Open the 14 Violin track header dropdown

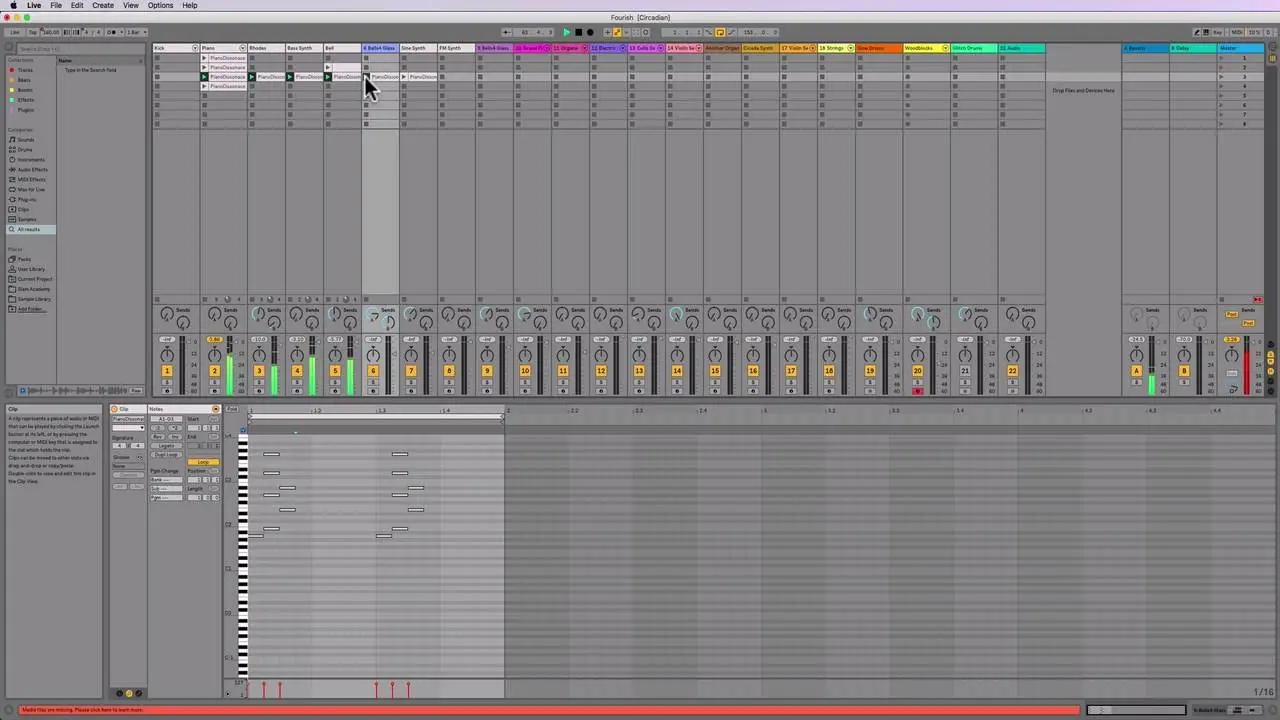698,48
